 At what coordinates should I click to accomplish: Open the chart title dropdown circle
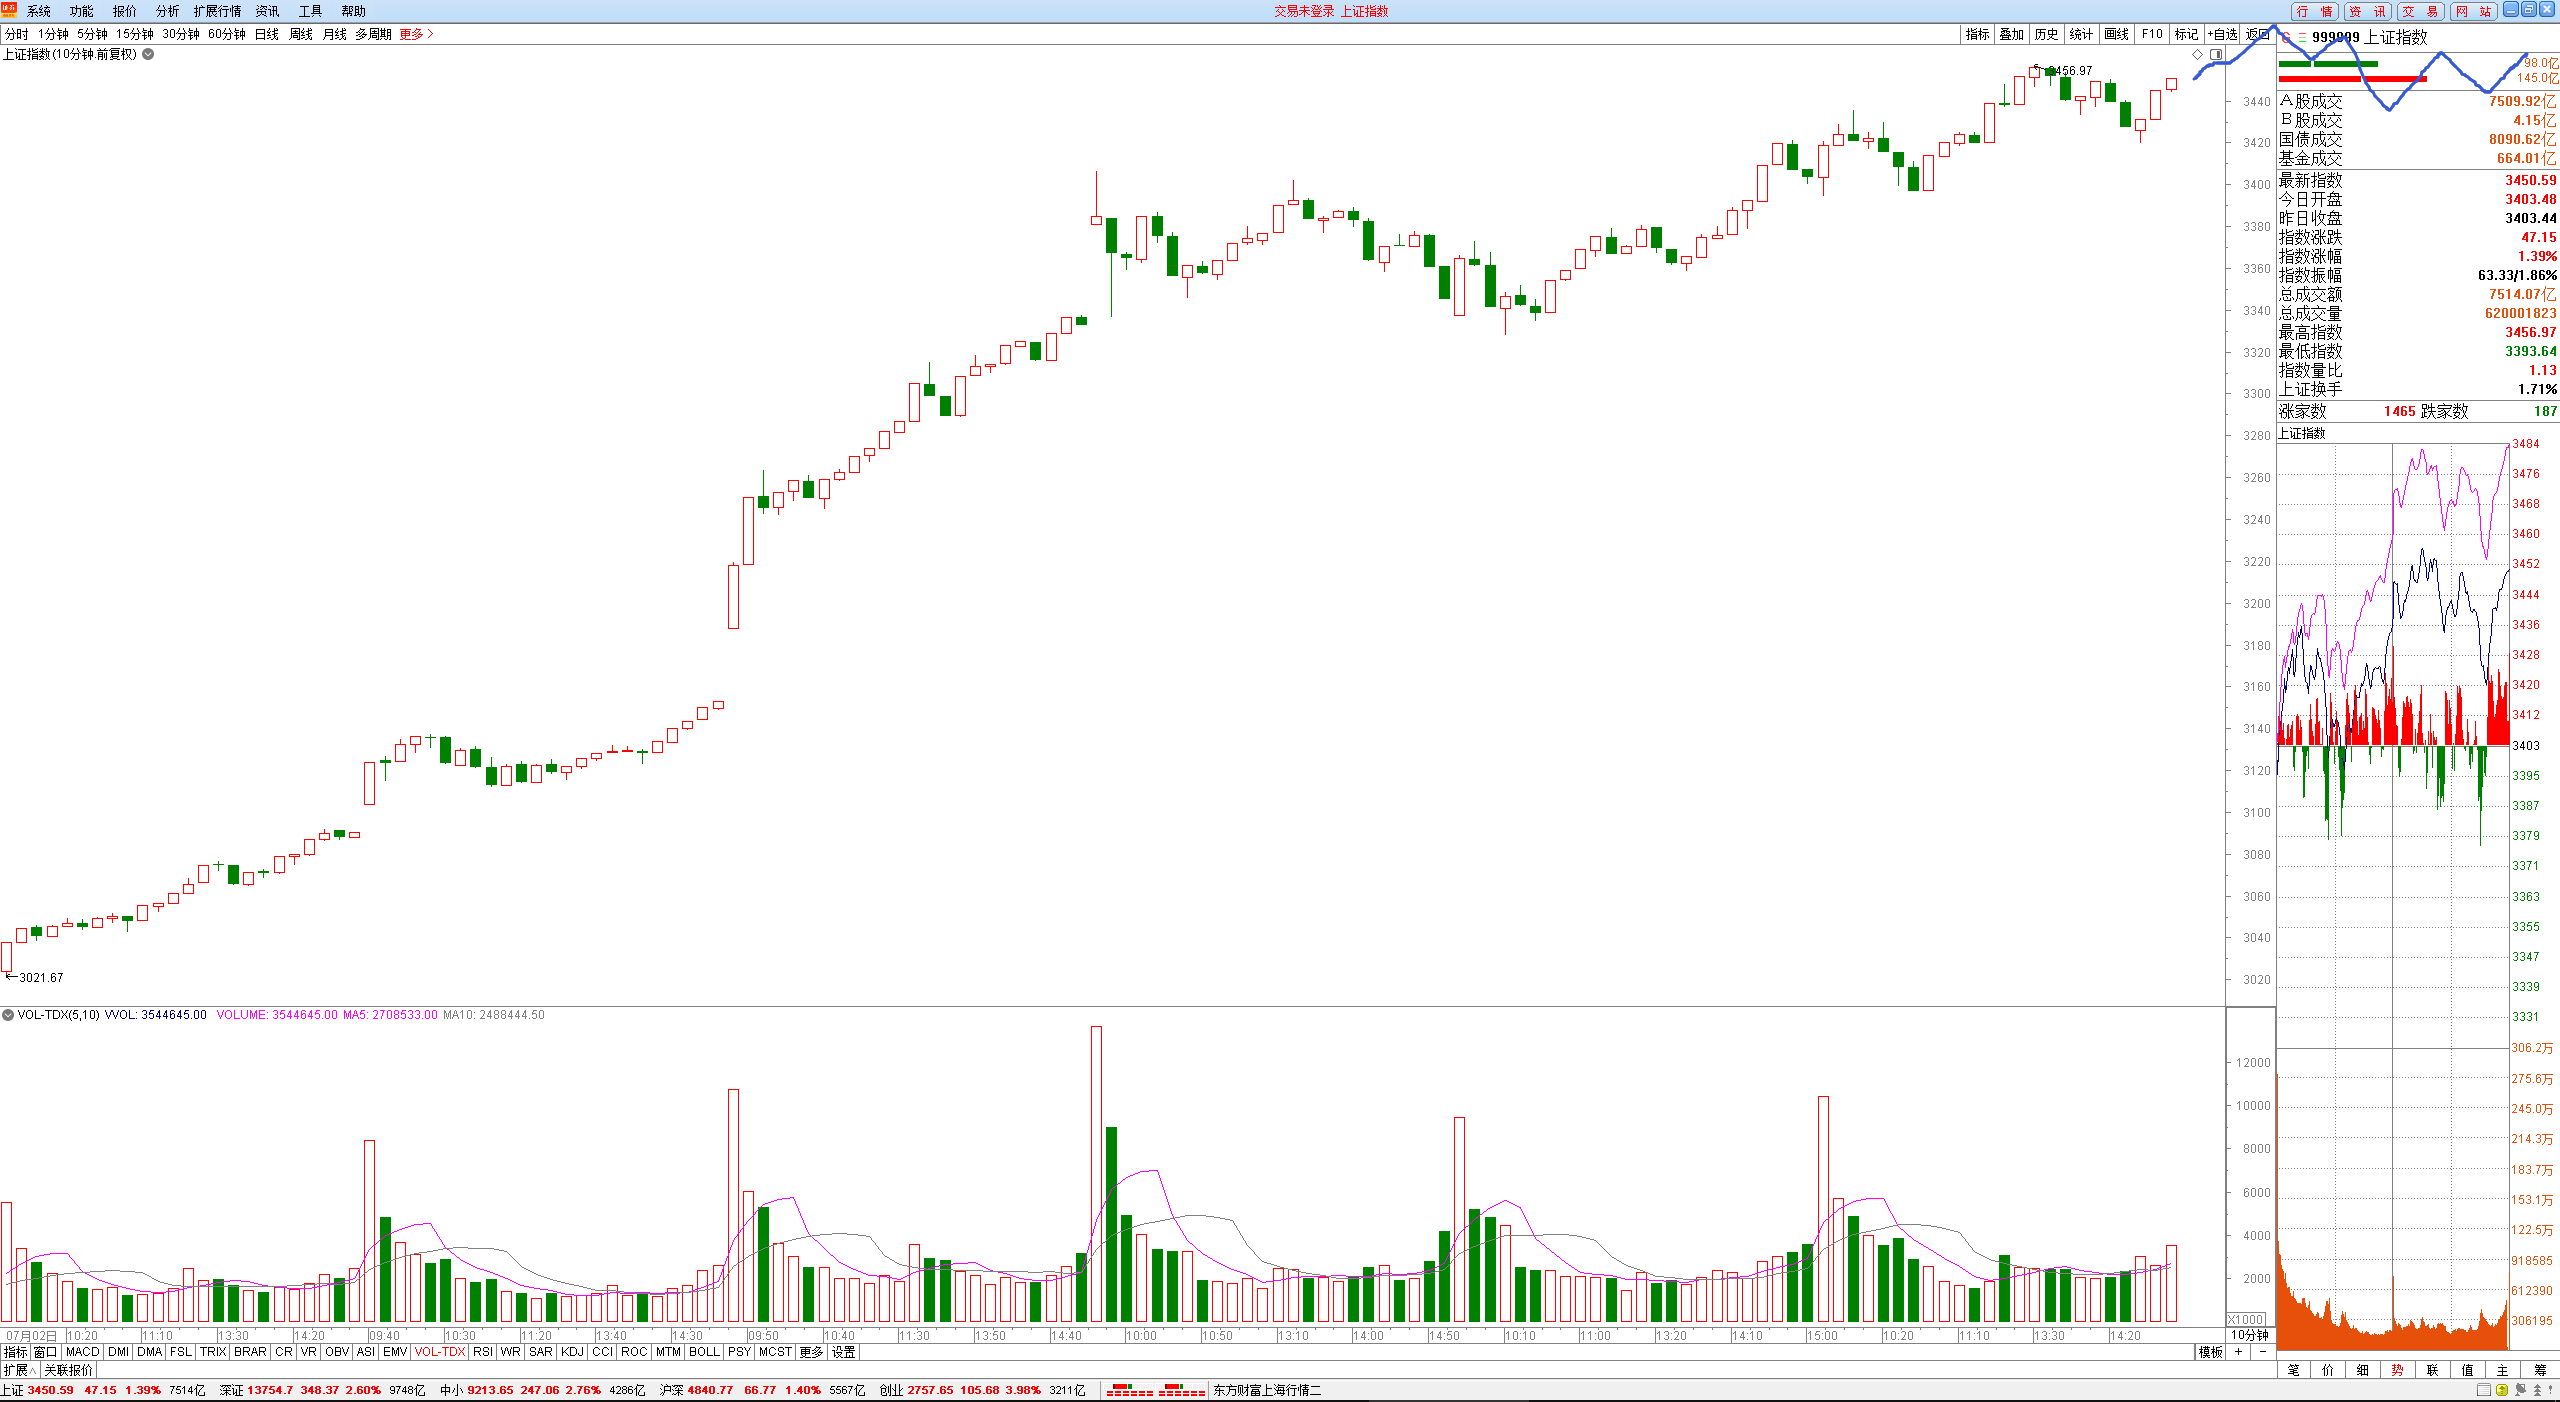(x=148, y=54)
